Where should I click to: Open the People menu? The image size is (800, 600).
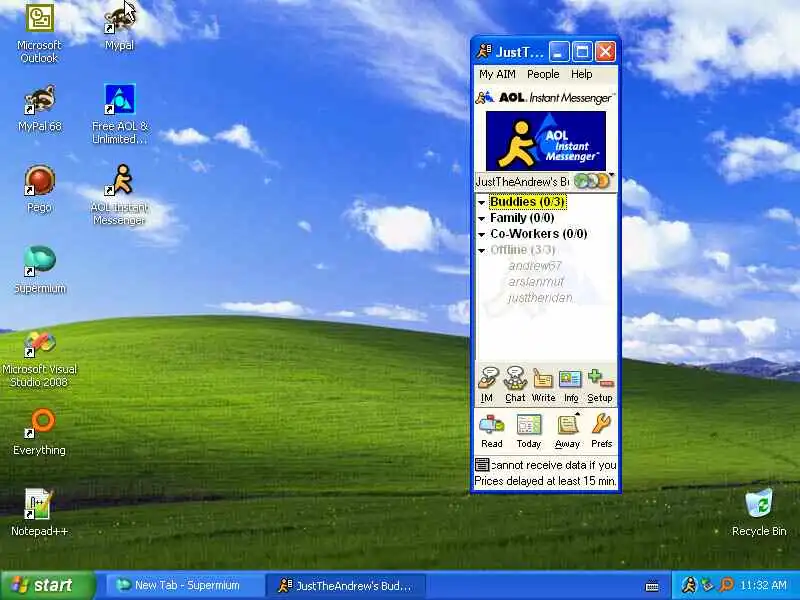pos(543,74)
